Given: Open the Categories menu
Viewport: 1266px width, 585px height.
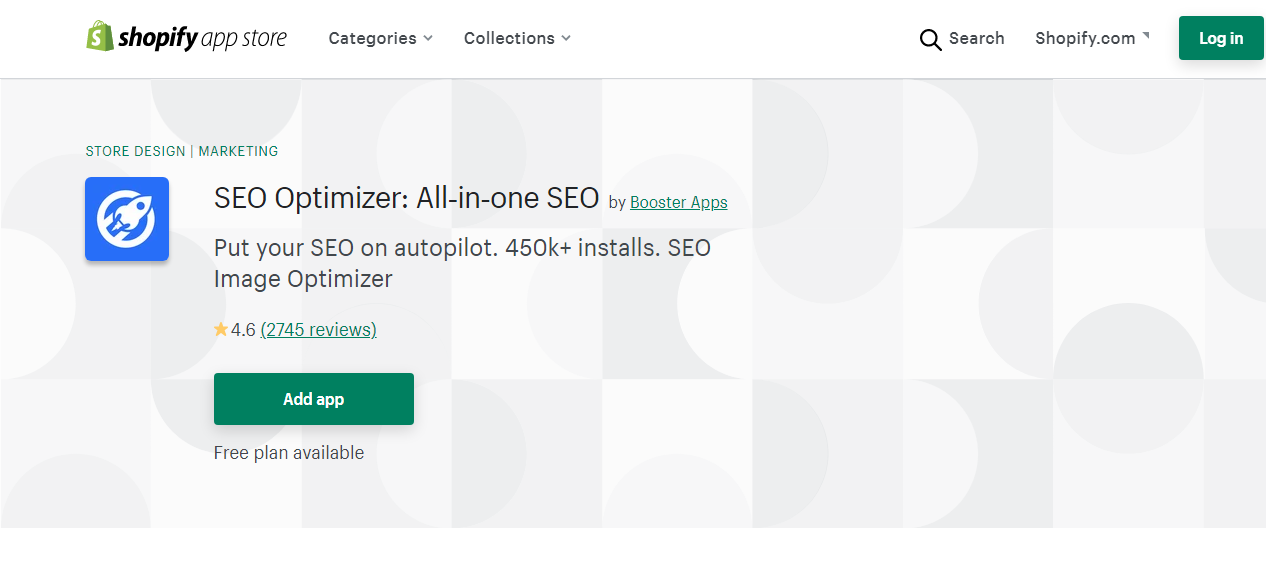Looking at the screenshot, I should [x=372, y=38].
